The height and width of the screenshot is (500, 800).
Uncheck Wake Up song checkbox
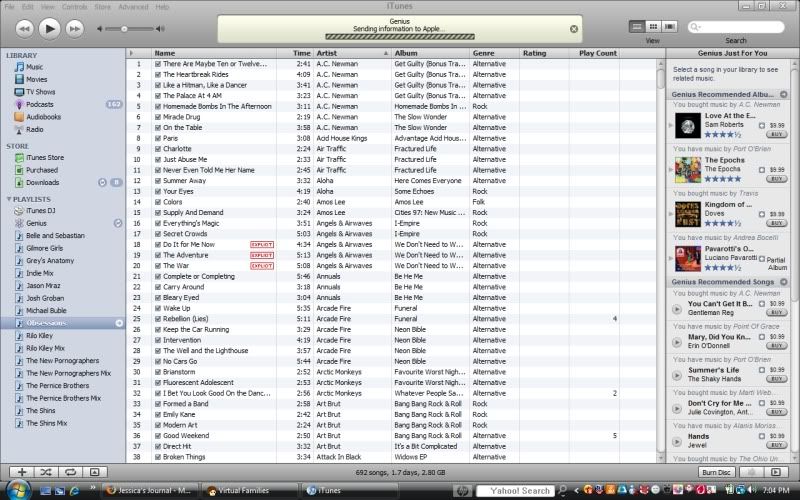(x=158, y=309)
